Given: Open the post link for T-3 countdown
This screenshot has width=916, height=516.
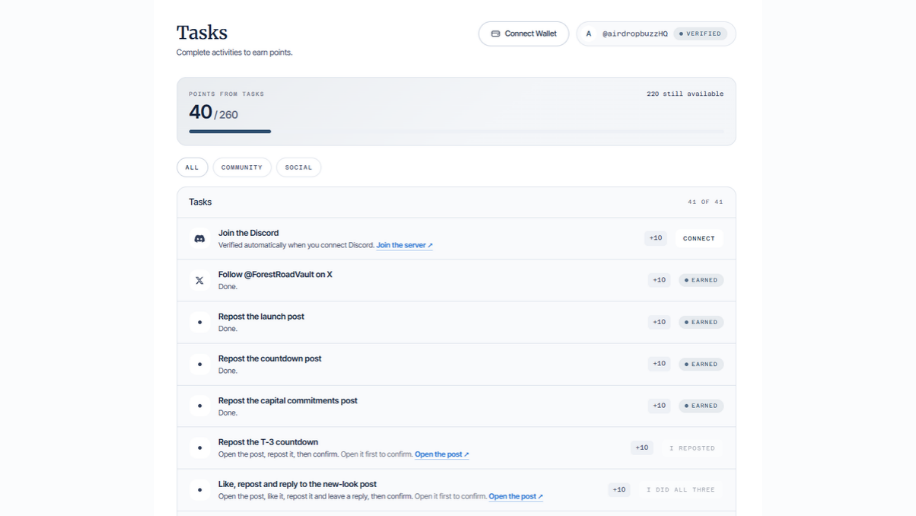Looking at the screenshot, I should pyautogui.click(x=442, y=455).
